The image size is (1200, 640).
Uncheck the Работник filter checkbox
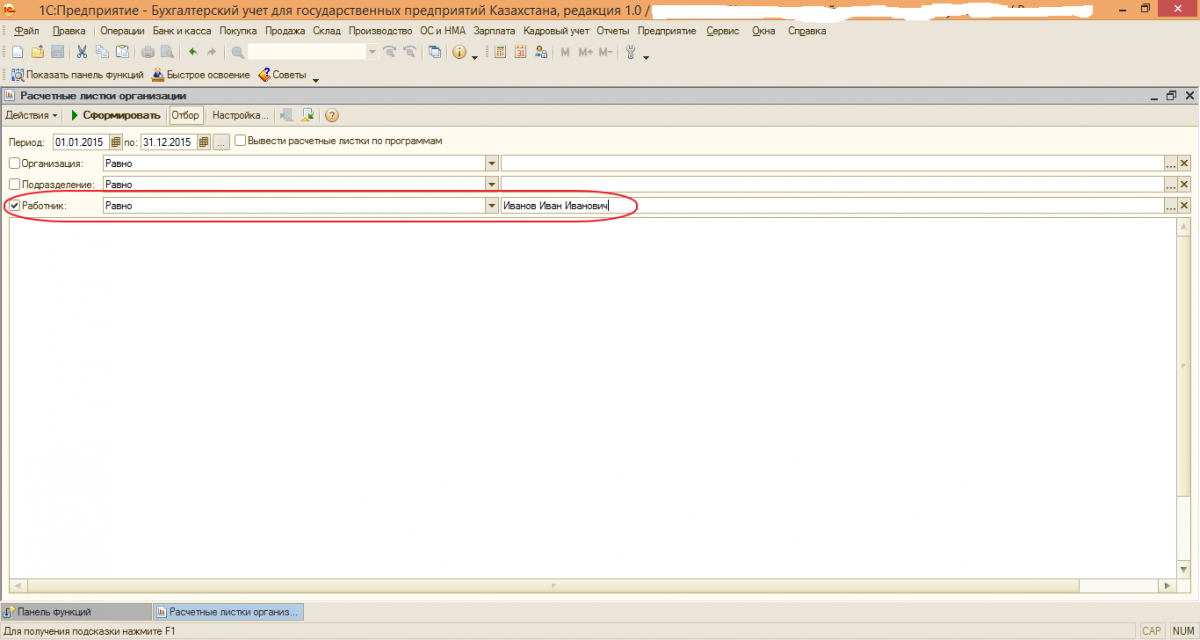[x=14, y=205]
